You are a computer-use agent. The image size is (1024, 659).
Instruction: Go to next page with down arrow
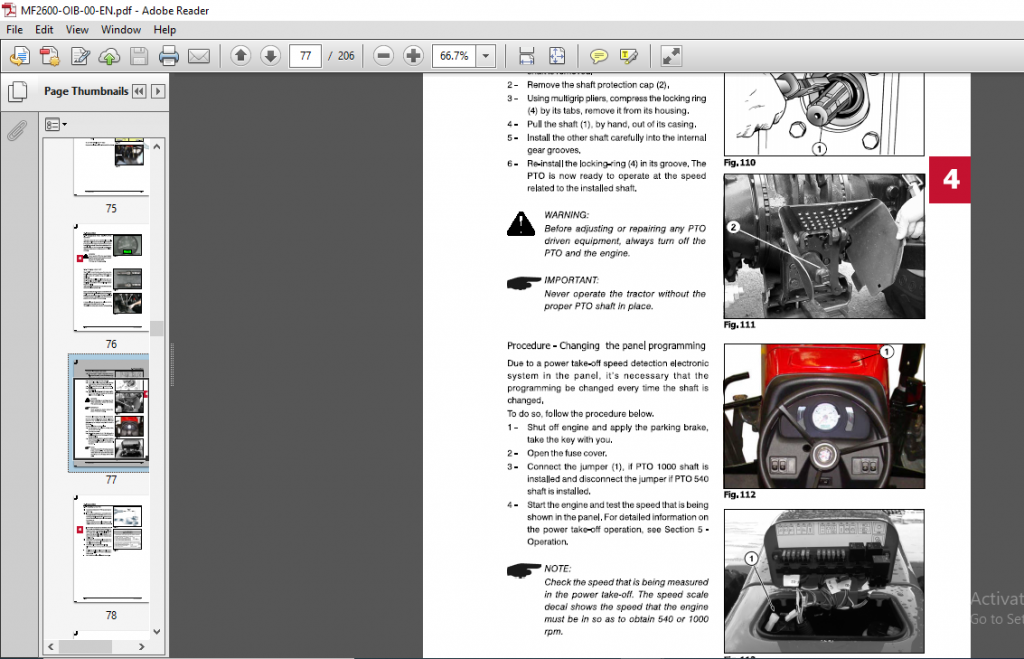pyautogui.click(x=270, y=56)
